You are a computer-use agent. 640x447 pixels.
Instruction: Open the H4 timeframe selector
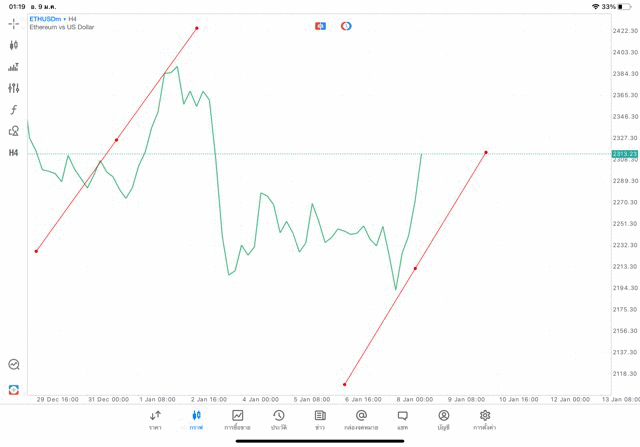14,153
